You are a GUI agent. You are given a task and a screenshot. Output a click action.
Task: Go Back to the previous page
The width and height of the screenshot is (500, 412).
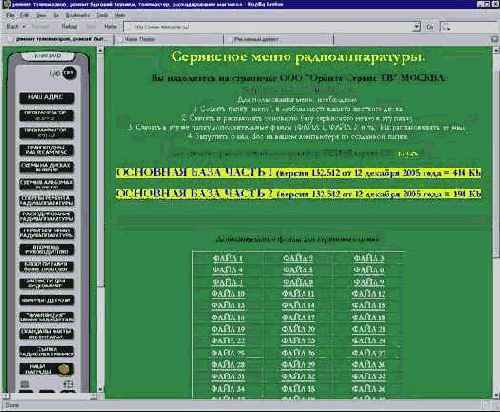pyautogui.click(x=13, y=27)
